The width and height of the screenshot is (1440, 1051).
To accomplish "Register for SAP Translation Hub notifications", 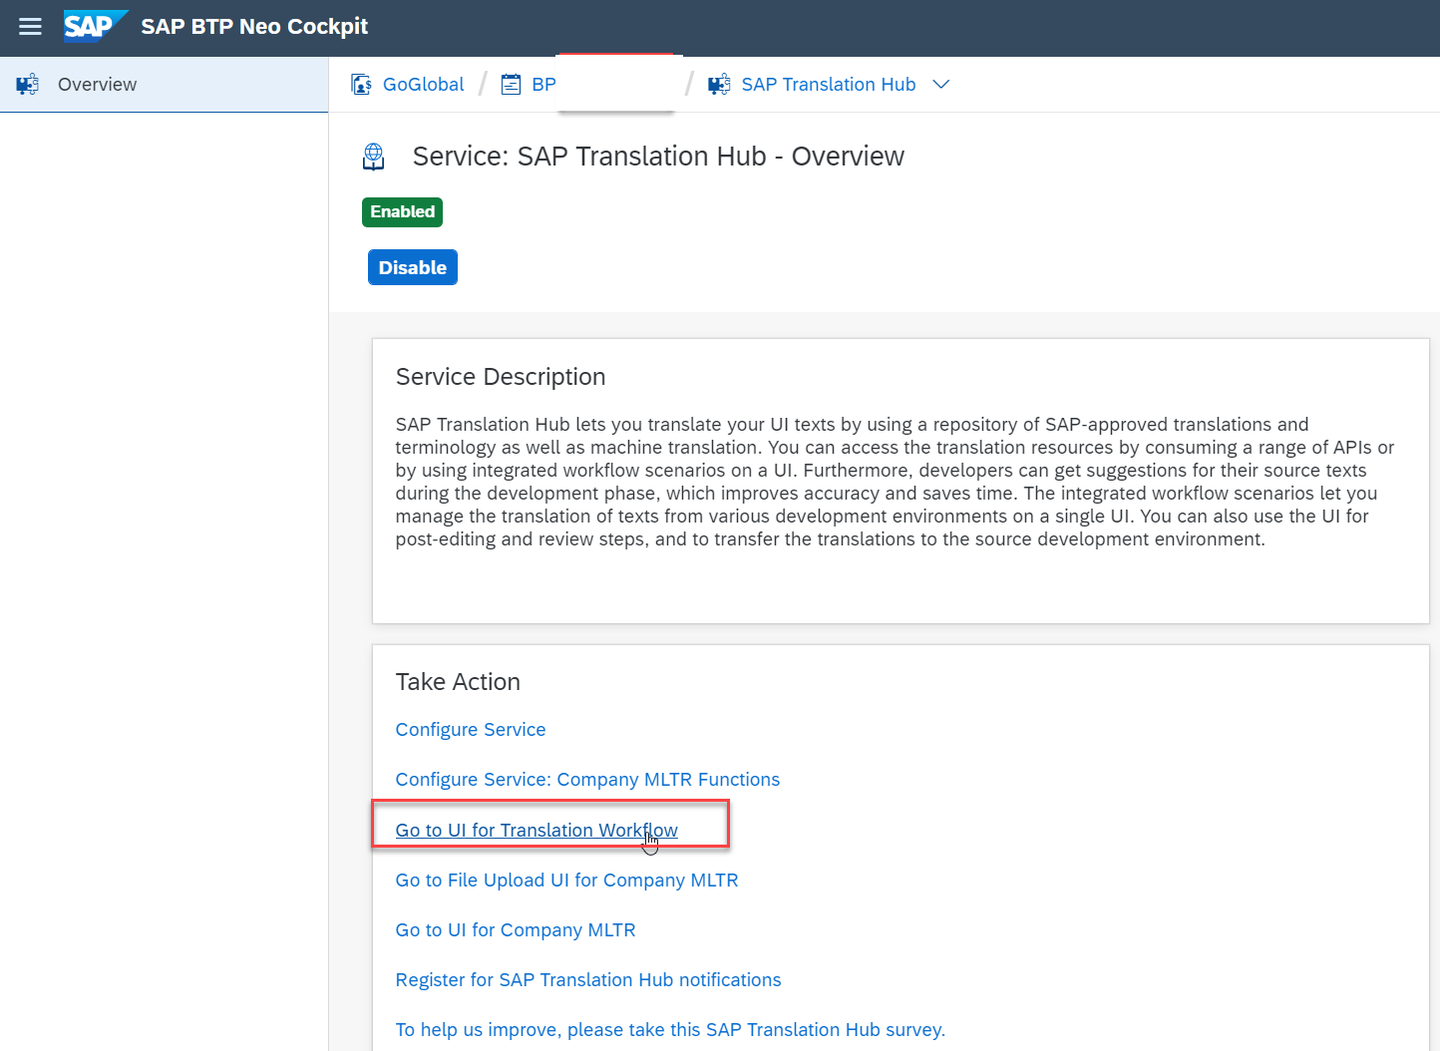I will click(x=588, y=980).
